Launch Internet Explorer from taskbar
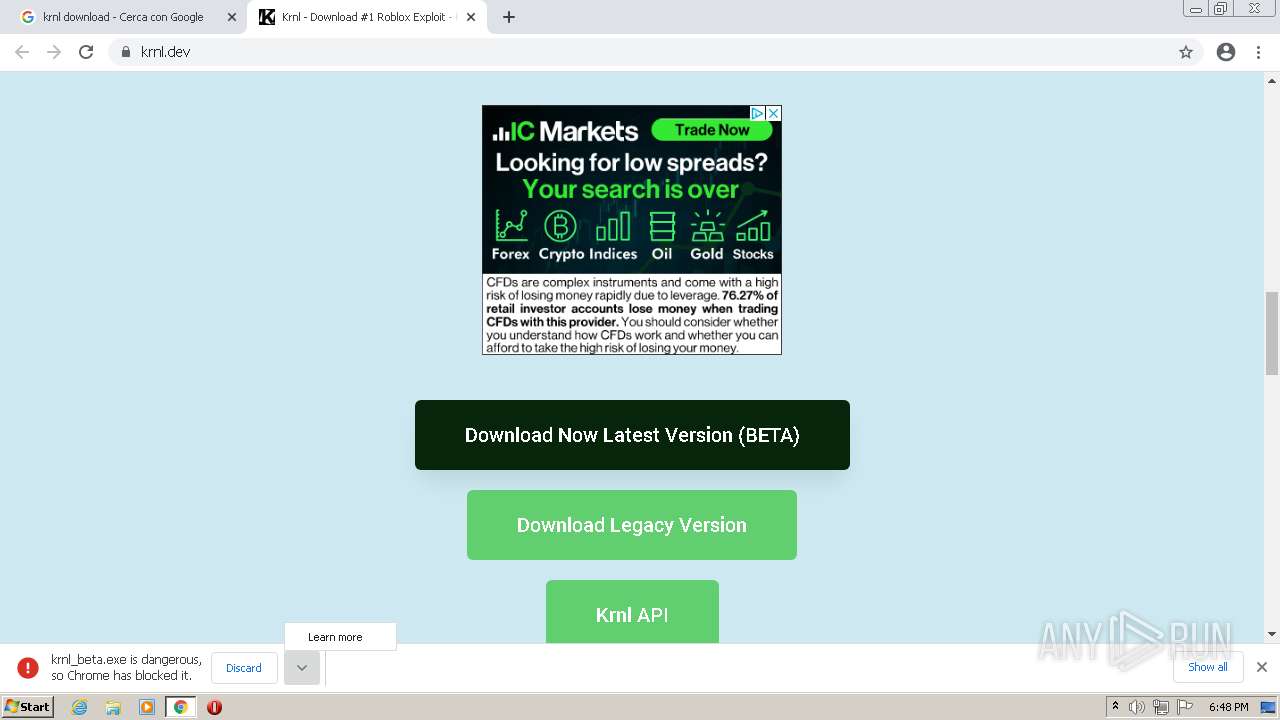Viewport: 1280px width, 720px height. pyautogui.click(x=80, y=707)
